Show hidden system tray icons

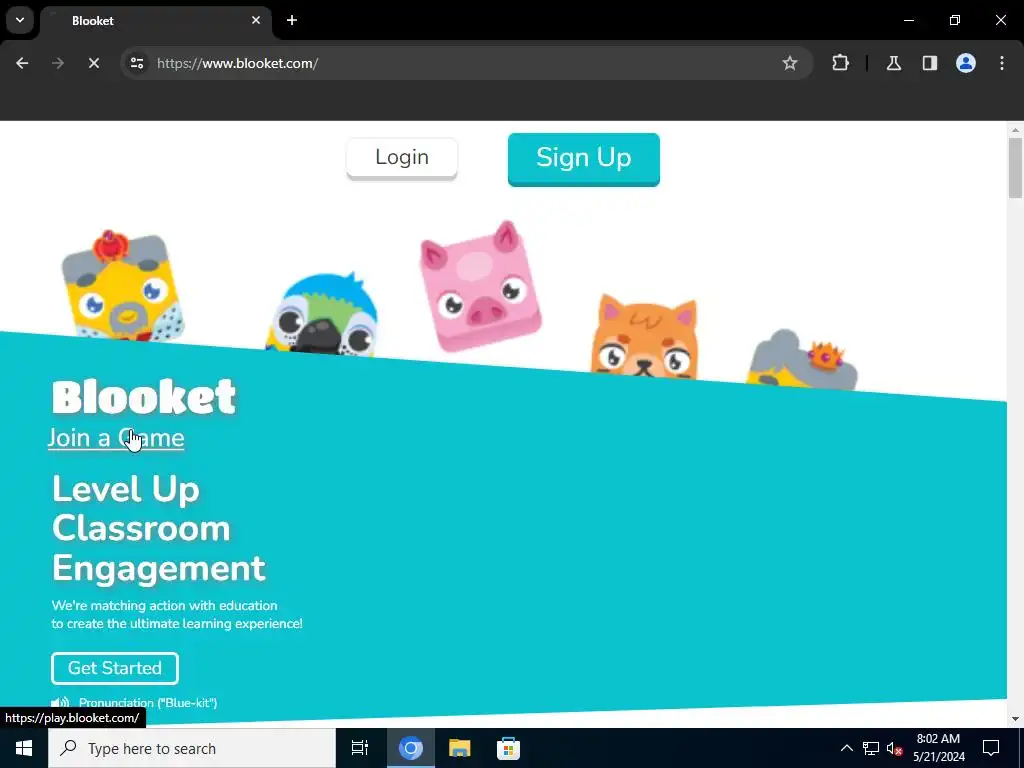point(846,748)
